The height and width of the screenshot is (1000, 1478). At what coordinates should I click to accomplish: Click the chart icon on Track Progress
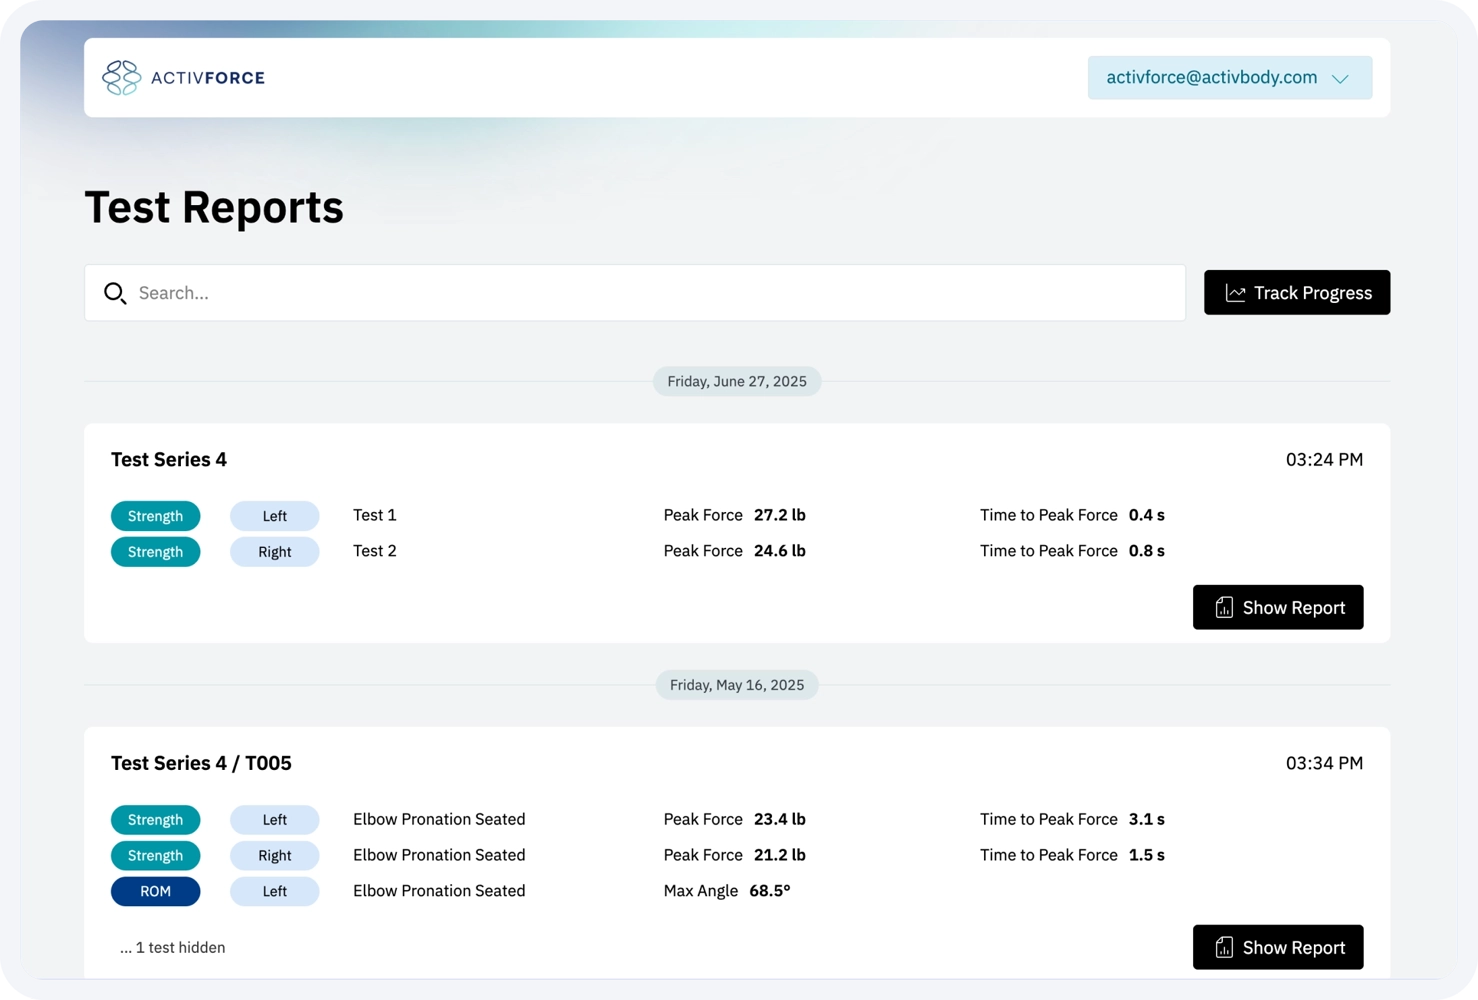click(x=1235, y=293)
